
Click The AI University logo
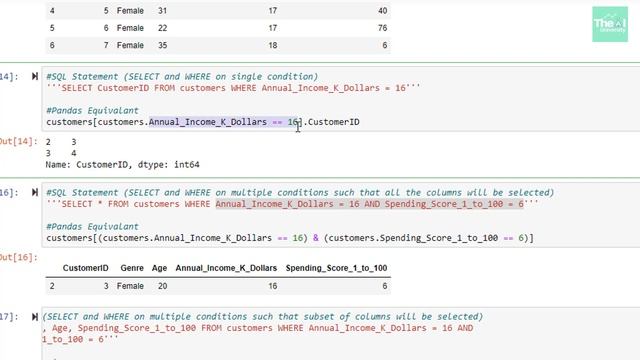pos(610,24)
